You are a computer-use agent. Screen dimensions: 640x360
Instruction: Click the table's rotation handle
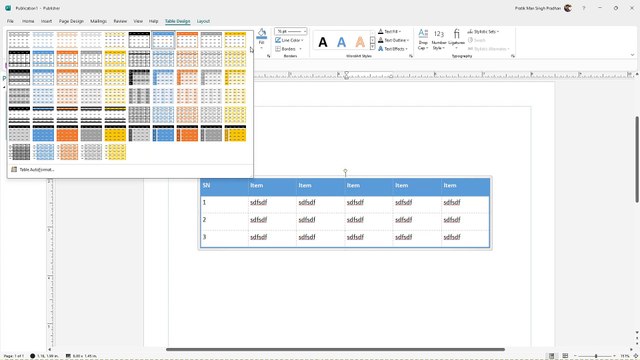click(x=345, y=171)
